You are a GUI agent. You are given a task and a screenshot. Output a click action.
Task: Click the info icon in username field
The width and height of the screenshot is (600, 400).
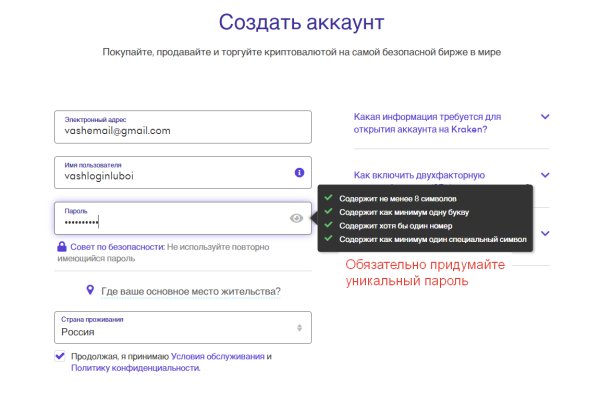pyautogui.click(x=298, y=173)
